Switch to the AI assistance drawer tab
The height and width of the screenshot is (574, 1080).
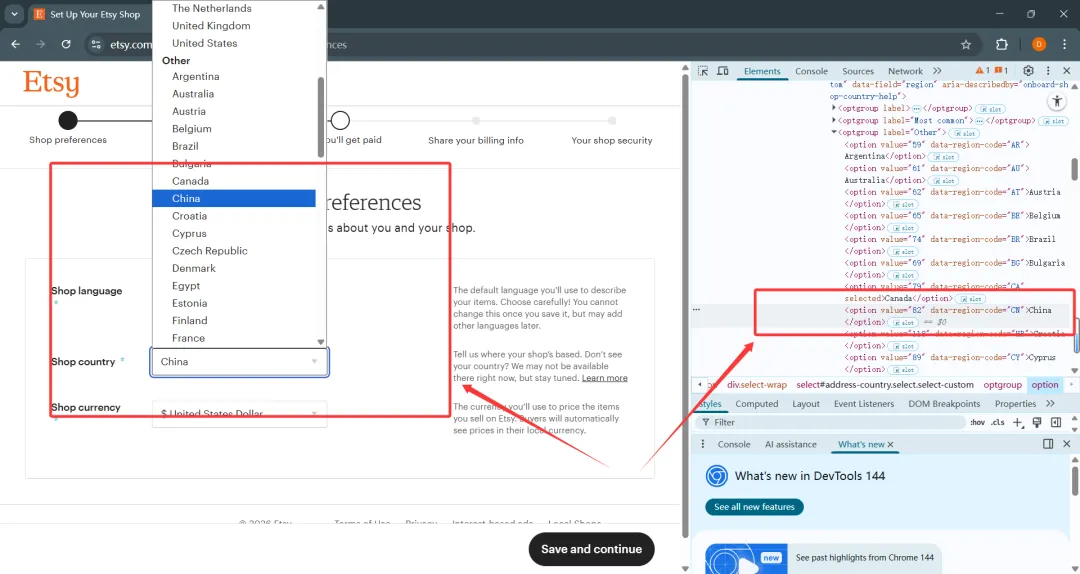(x=791, y=444)
